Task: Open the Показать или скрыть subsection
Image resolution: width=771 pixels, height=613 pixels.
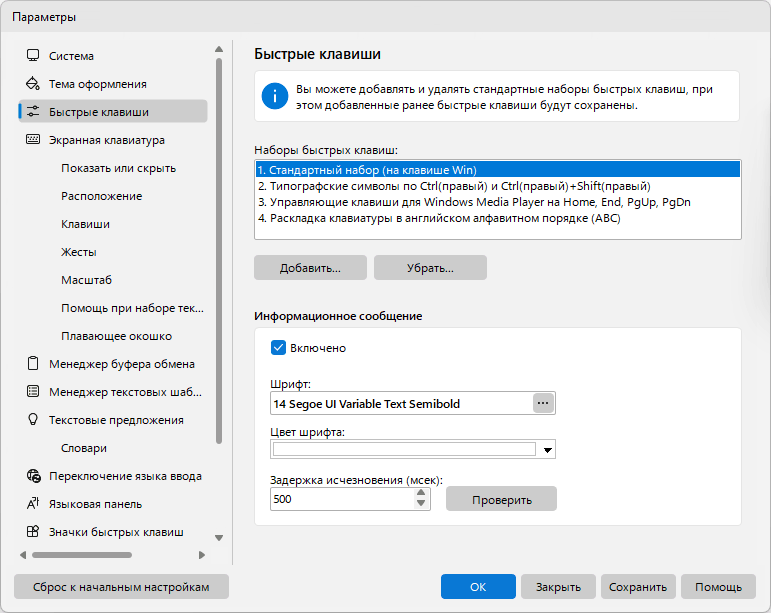Action: coord(118,168)
